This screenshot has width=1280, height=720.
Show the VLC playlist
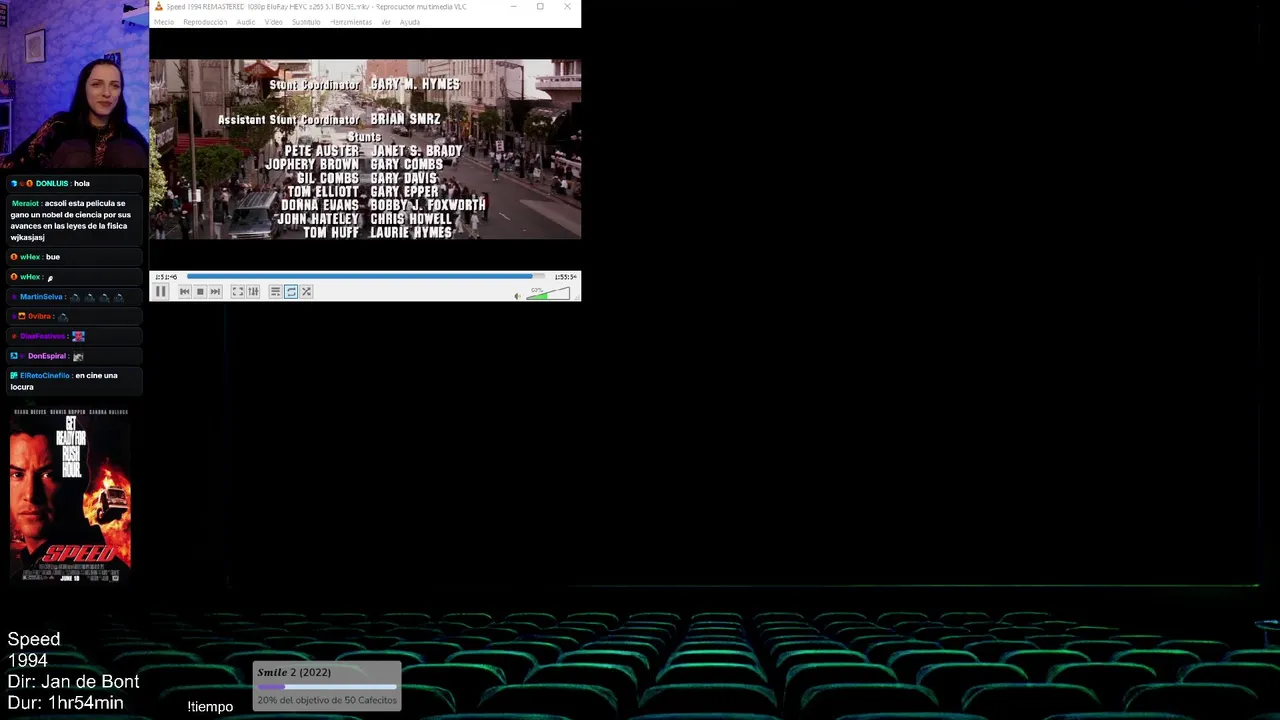point(275,292)
